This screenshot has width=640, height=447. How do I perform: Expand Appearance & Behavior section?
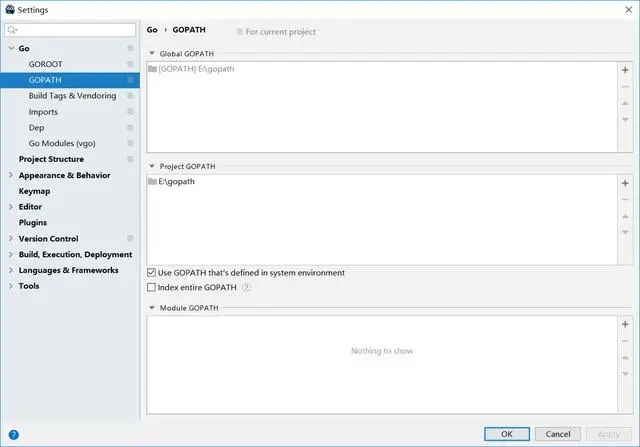point(10,175)
